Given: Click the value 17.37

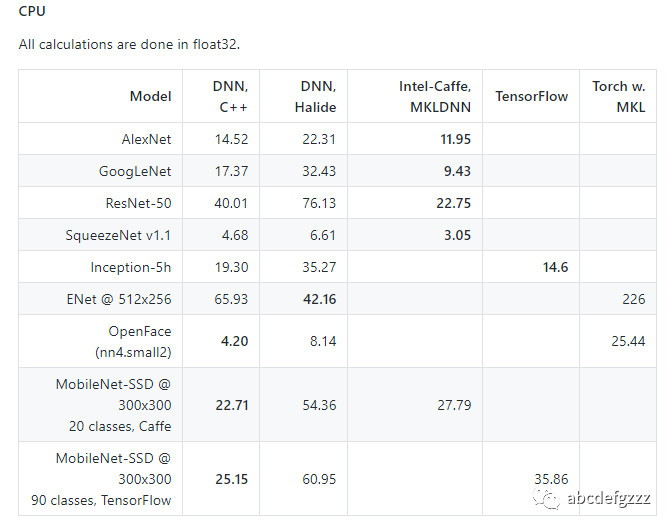Looking at the screenshot, I should pyautogui.click(x=231, y=171).
